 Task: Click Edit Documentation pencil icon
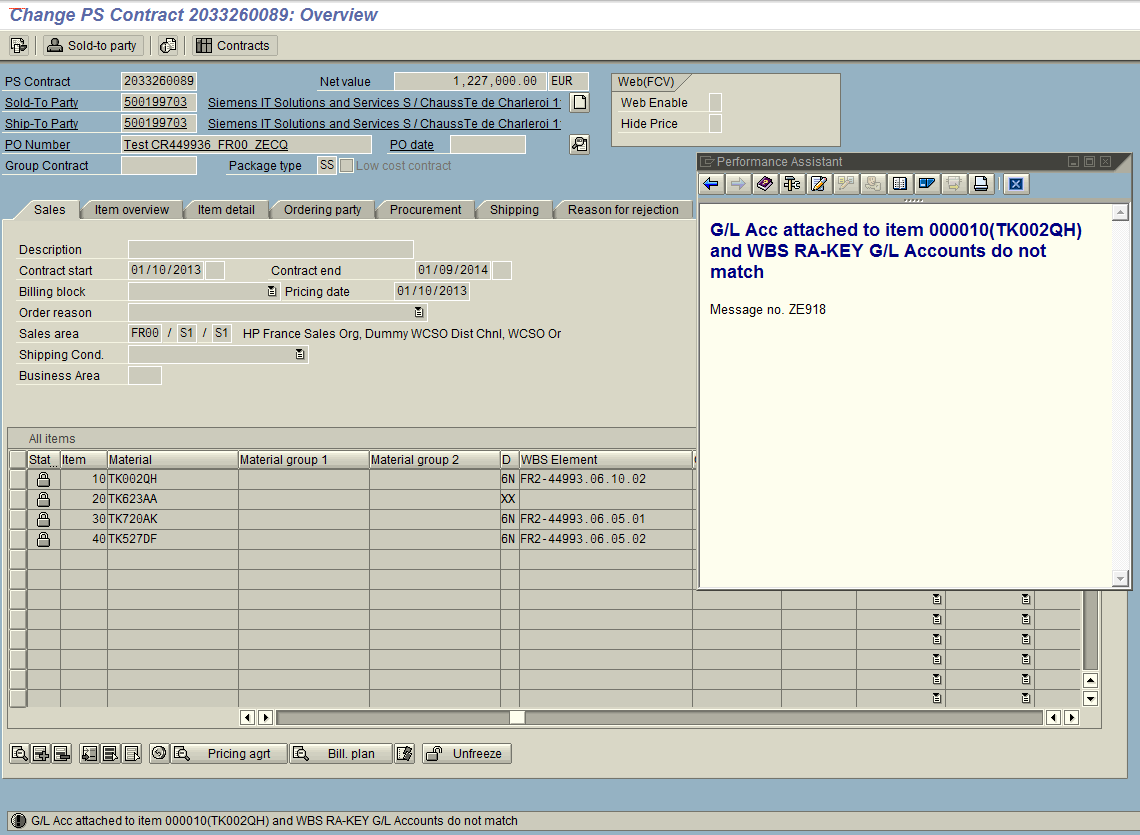pyautogui.click(x=819, y=184)
